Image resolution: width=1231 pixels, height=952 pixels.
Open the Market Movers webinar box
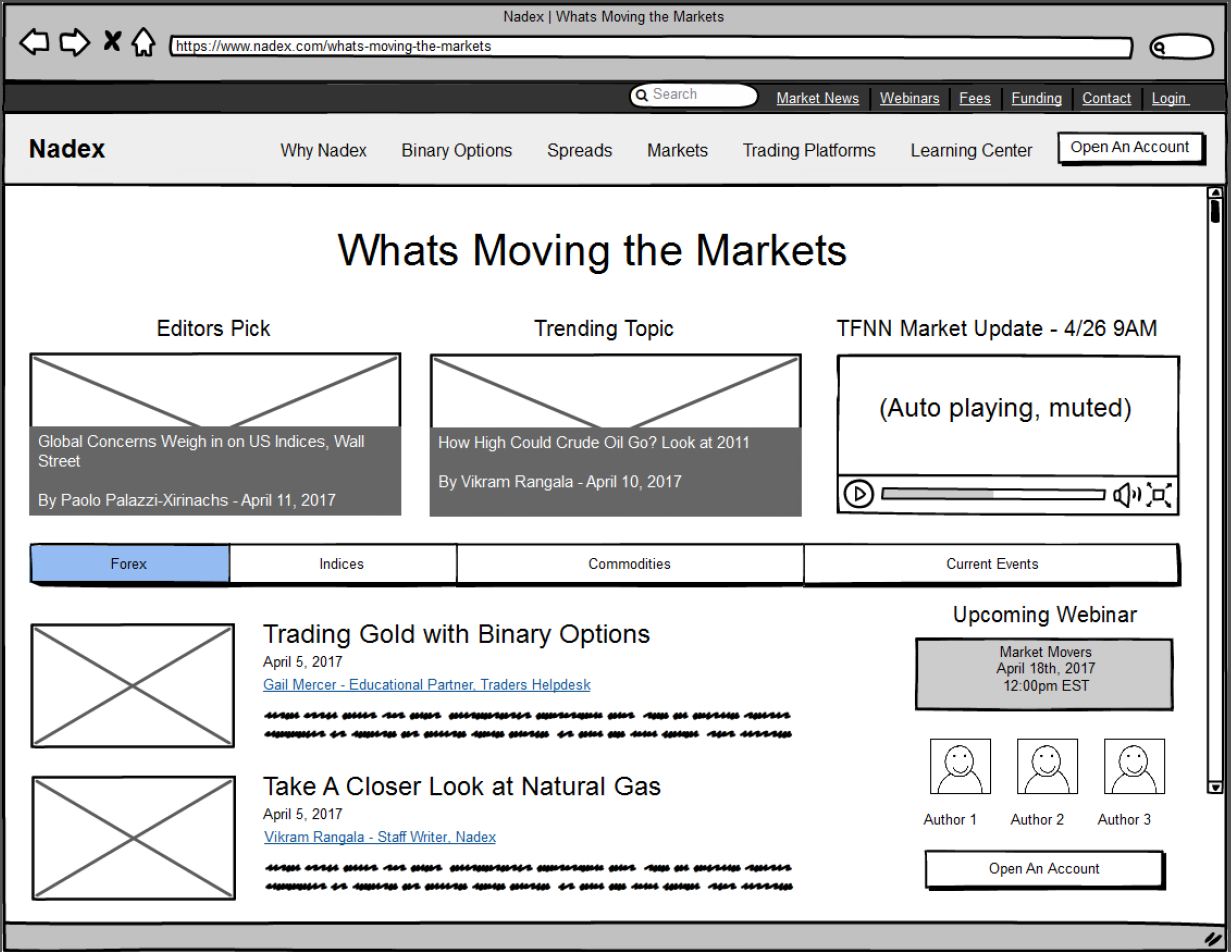[1044, 674]
